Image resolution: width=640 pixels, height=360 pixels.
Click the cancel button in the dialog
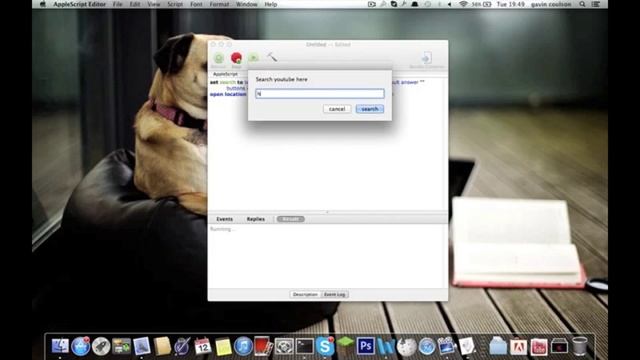tap(337, 109)
